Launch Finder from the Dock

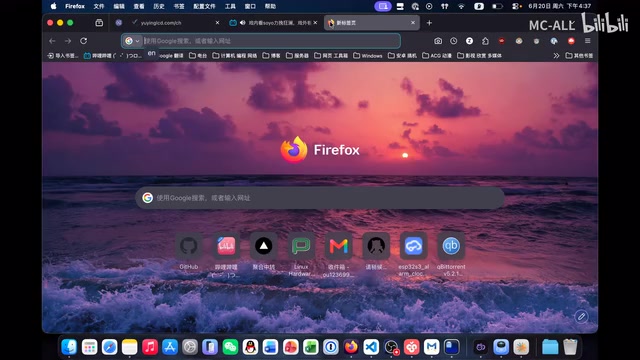69,347
